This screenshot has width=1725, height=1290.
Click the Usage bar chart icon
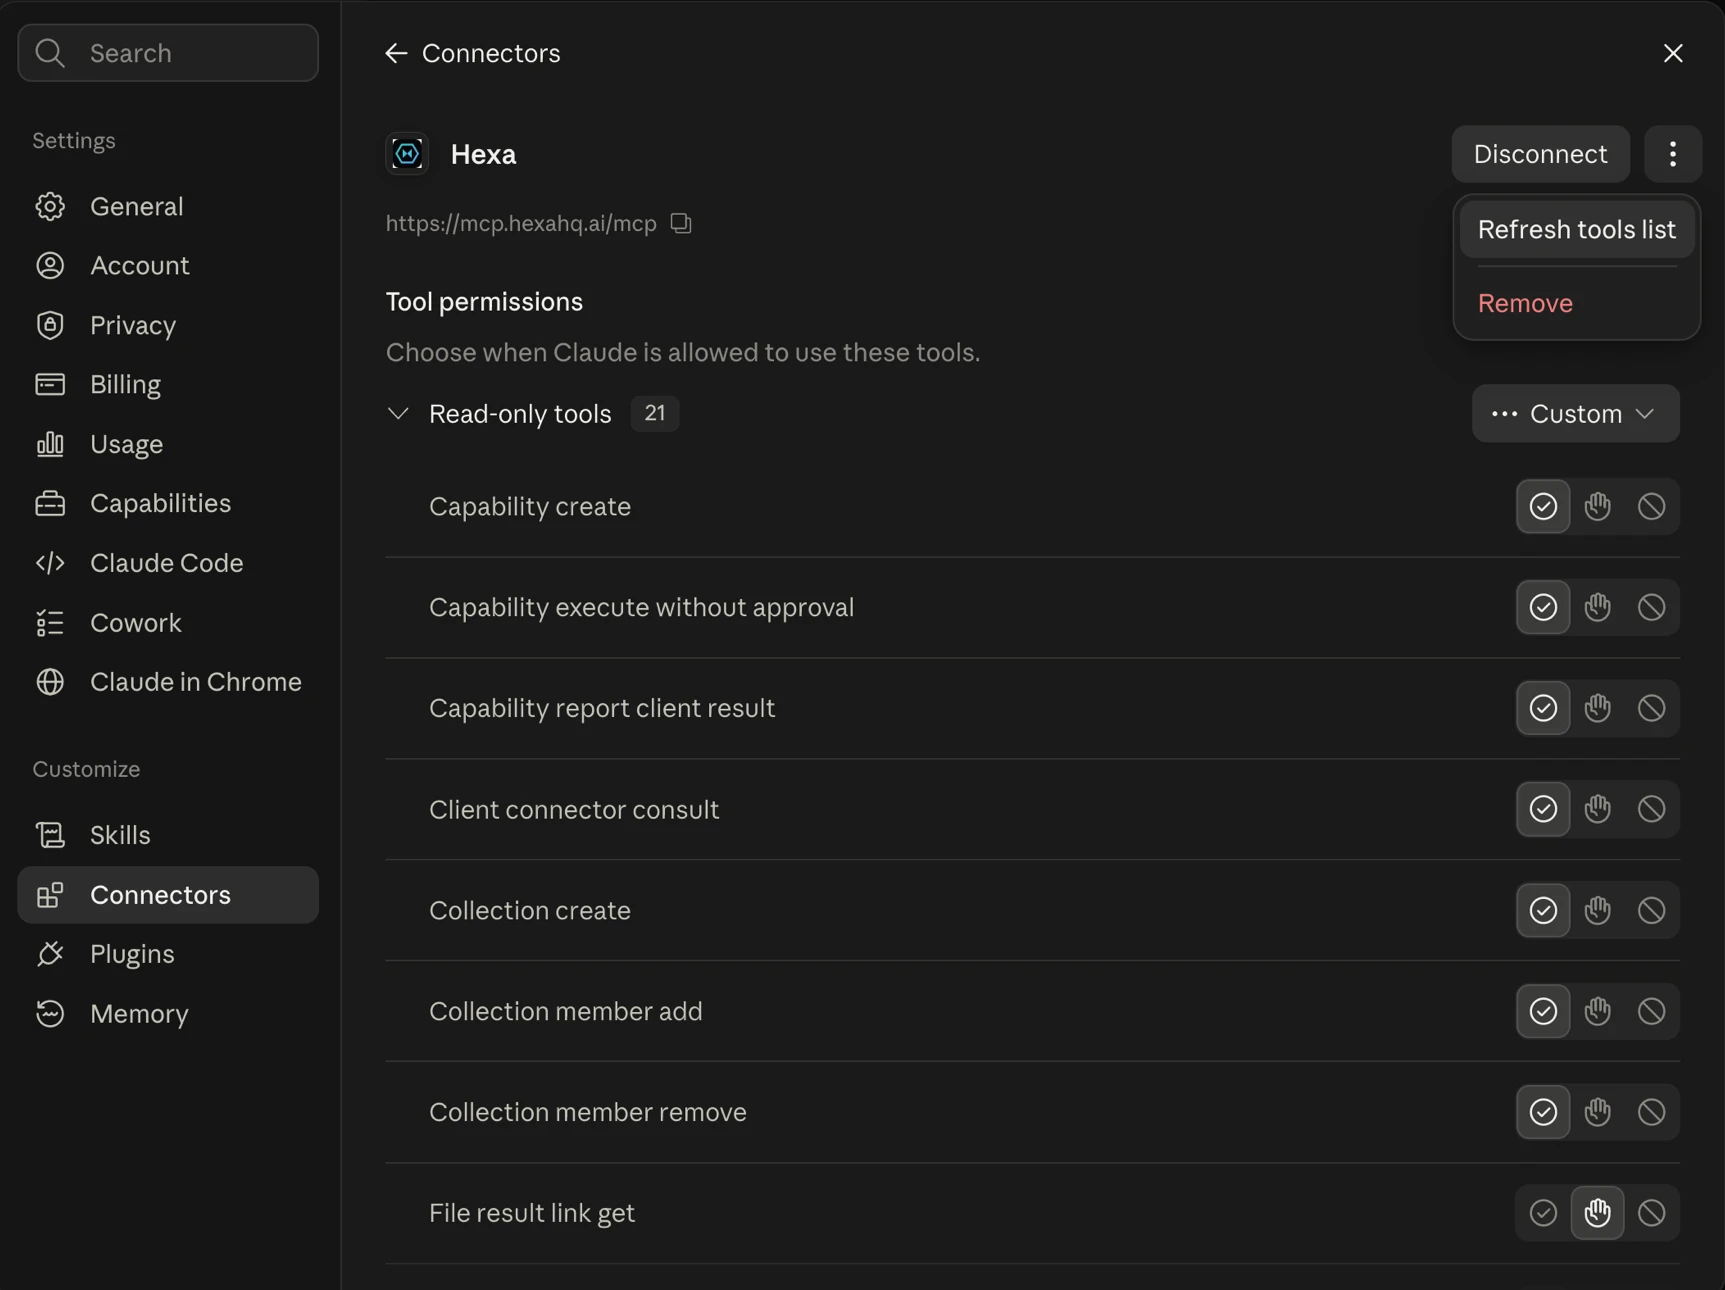(50, 444)
